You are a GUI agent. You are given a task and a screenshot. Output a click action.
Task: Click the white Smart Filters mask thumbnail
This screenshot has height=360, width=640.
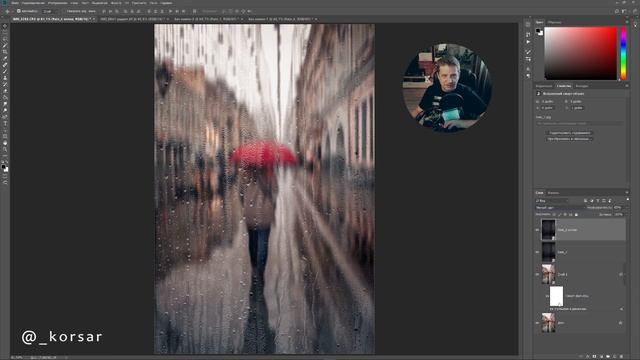click(556, 296)
